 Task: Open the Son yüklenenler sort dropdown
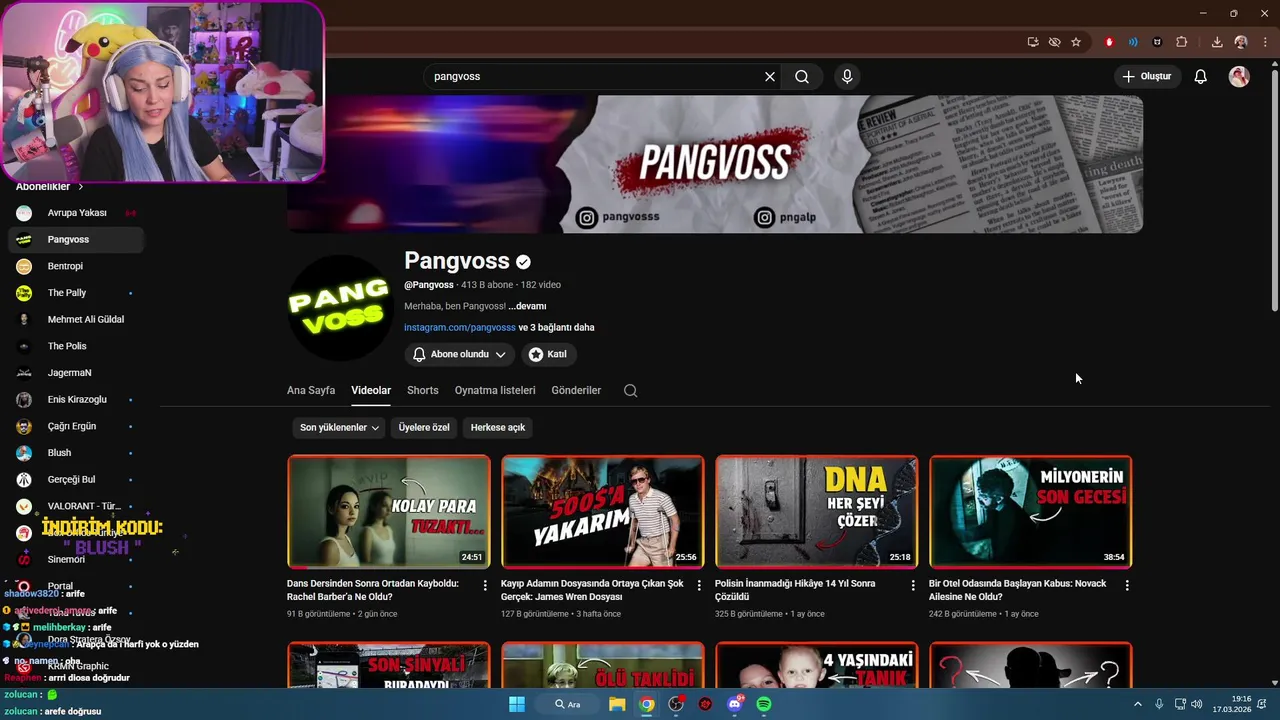tap(339, 427)
